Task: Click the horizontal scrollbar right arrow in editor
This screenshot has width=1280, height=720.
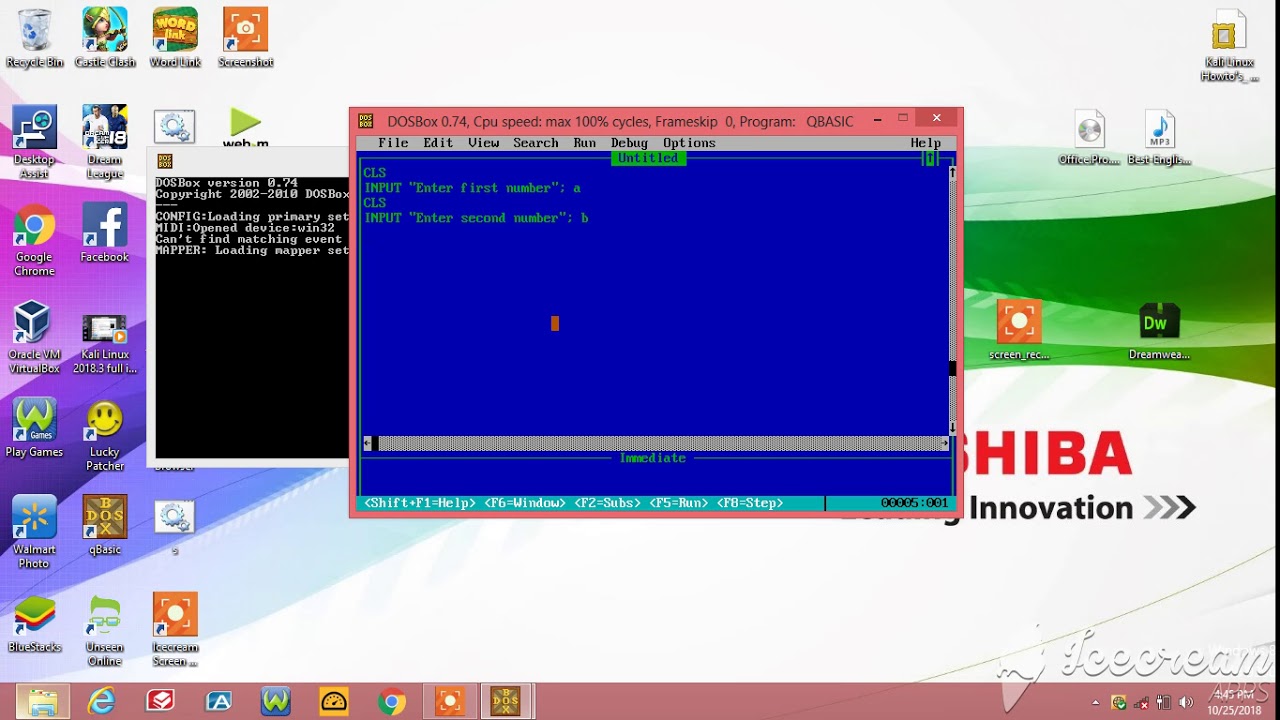Action: click(944, 443)
